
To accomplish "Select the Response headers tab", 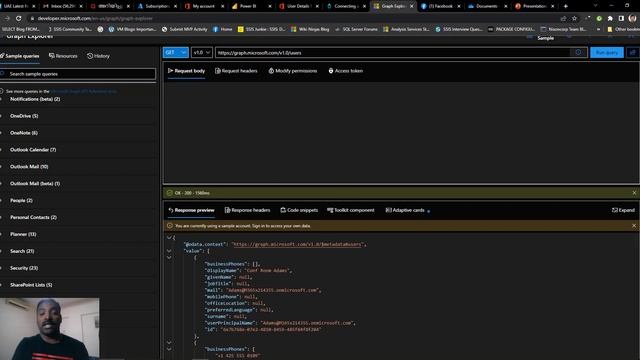I will [x=247, y=210].
